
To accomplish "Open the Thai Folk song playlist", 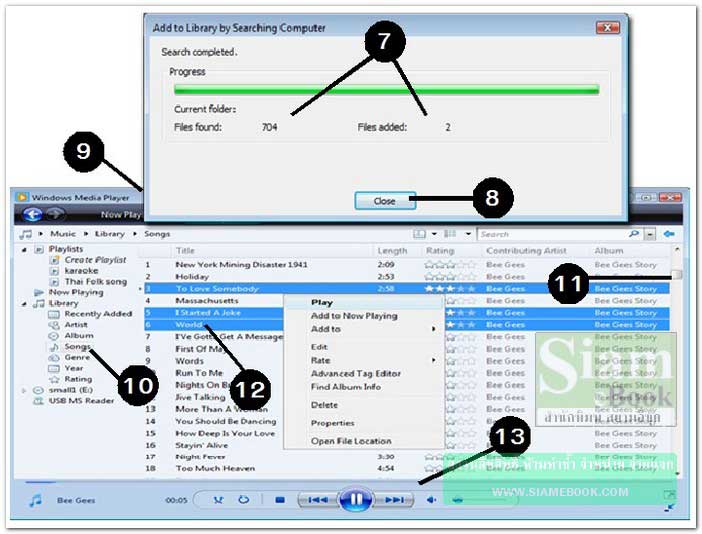I will point(96,282).
